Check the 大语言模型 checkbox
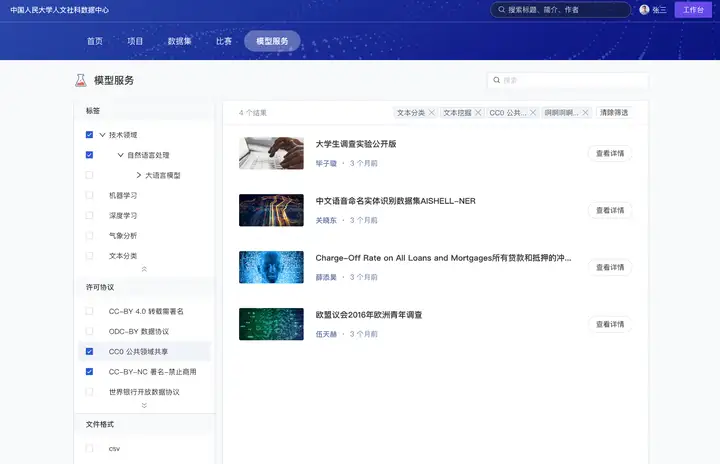Screen dimensions: 720x464 (x=90, y=175)
